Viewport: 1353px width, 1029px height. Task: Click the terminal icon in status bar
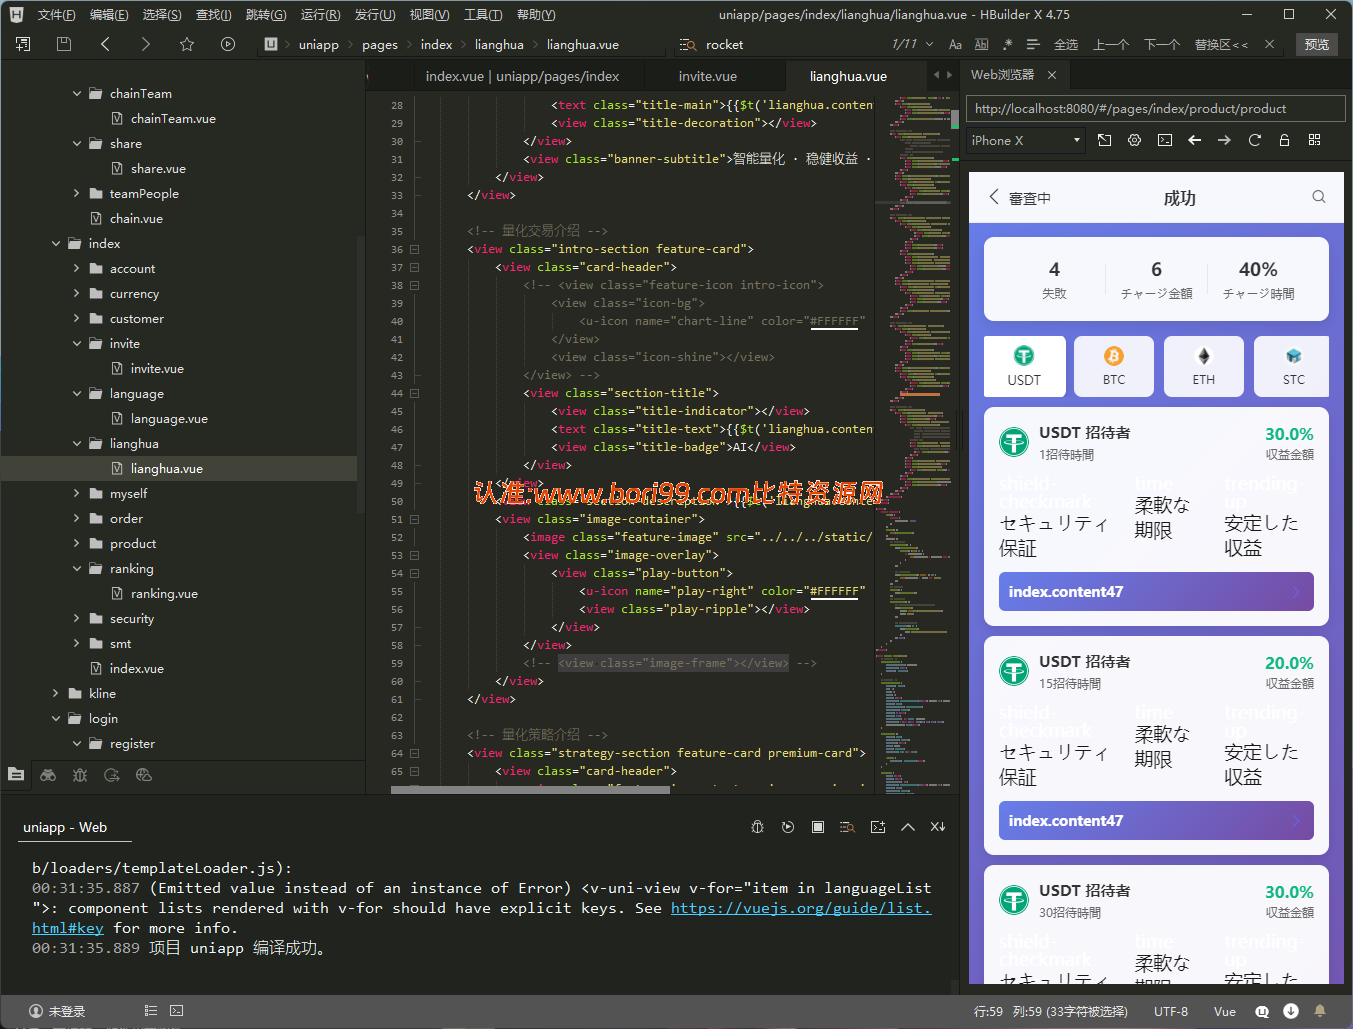177,1011
